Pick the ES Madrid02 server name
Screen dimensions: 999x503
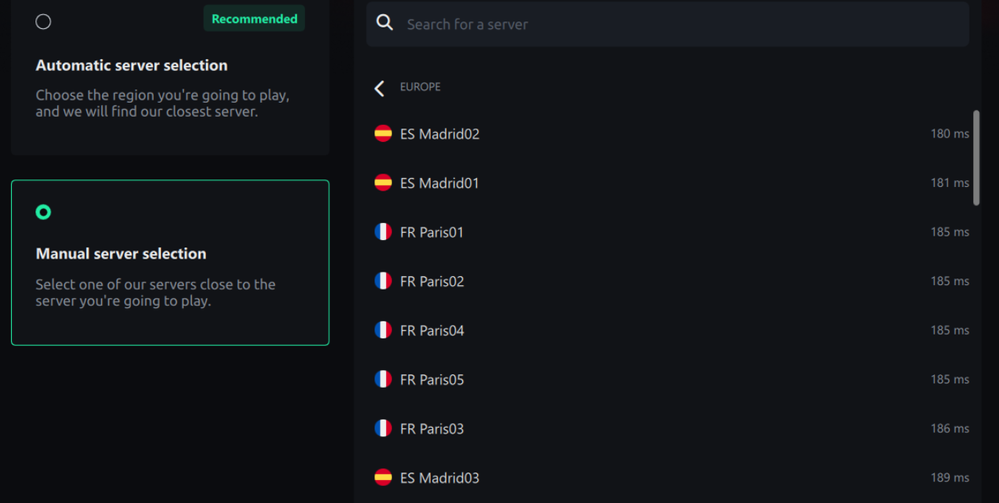click(440, 134)
